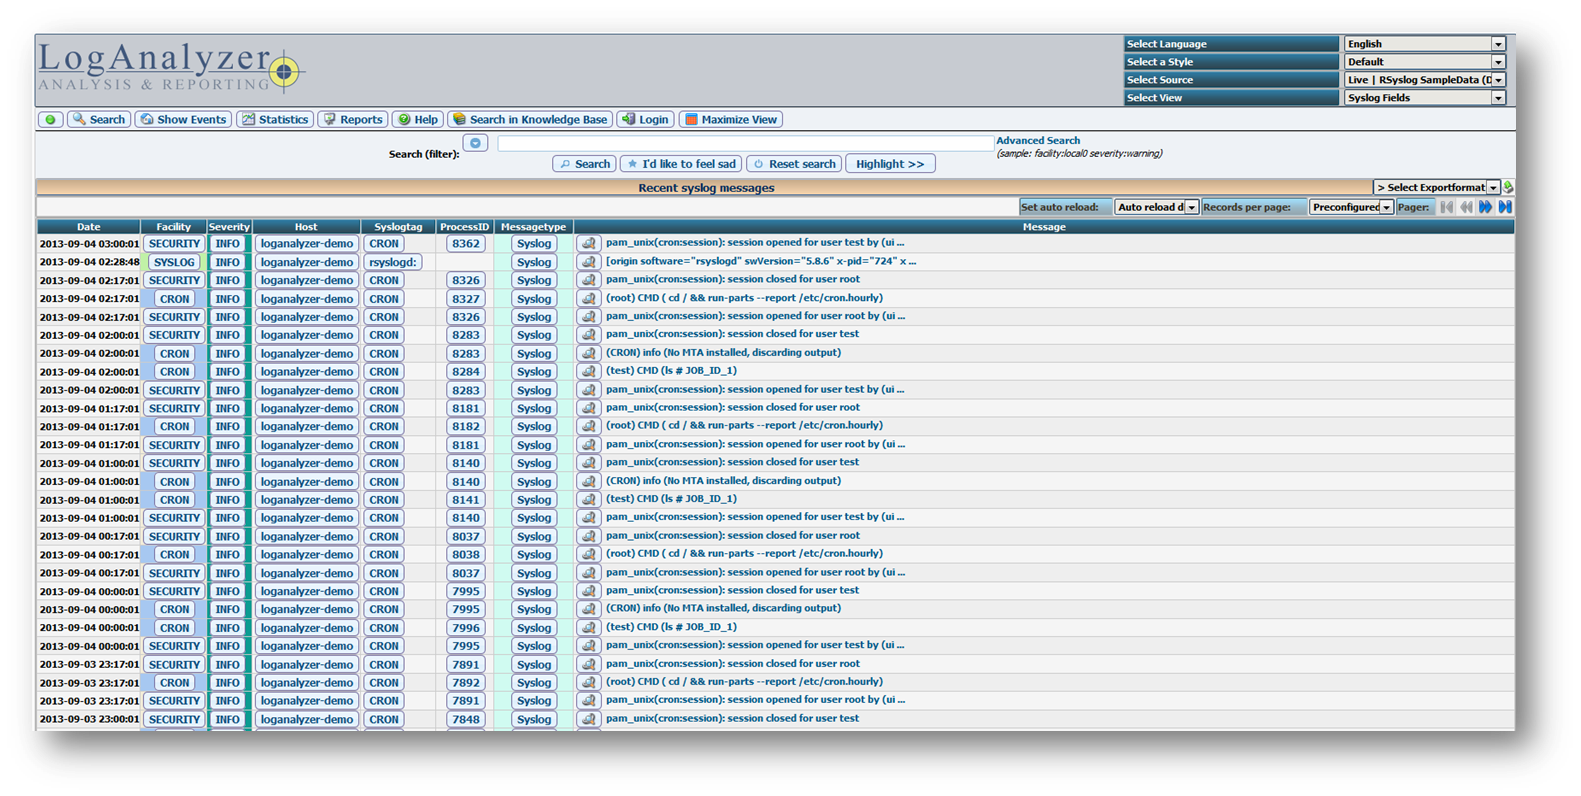Click into the Search filter input field

tap(744, 144)
